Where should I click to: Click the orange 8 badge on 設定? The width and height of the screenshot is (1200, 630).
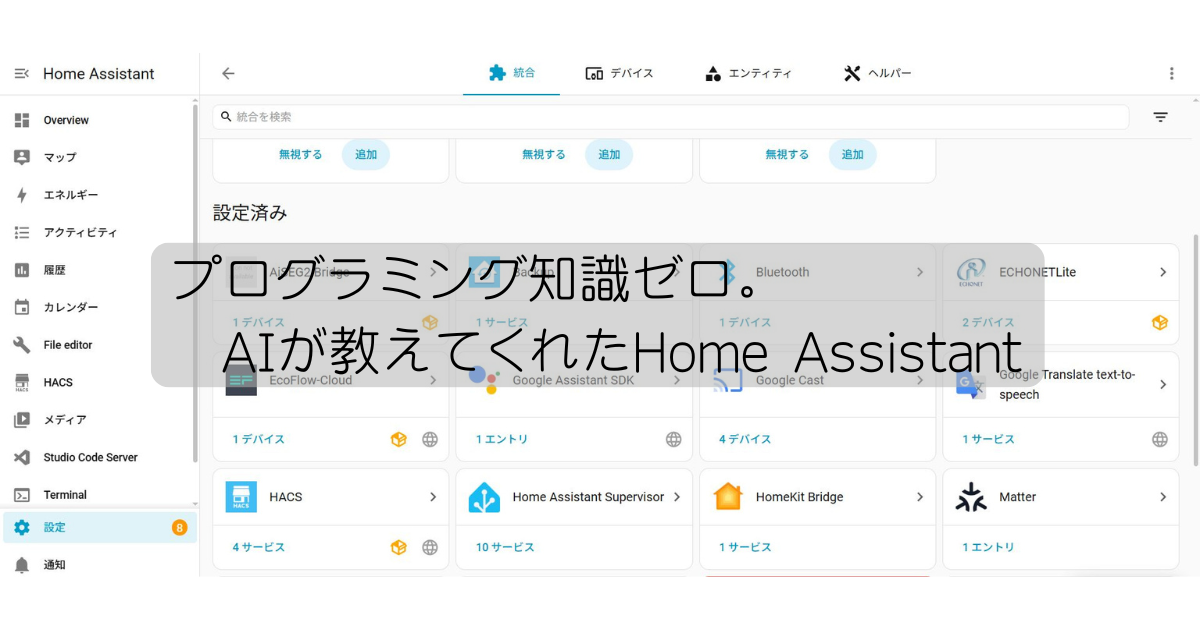(180, 527)
